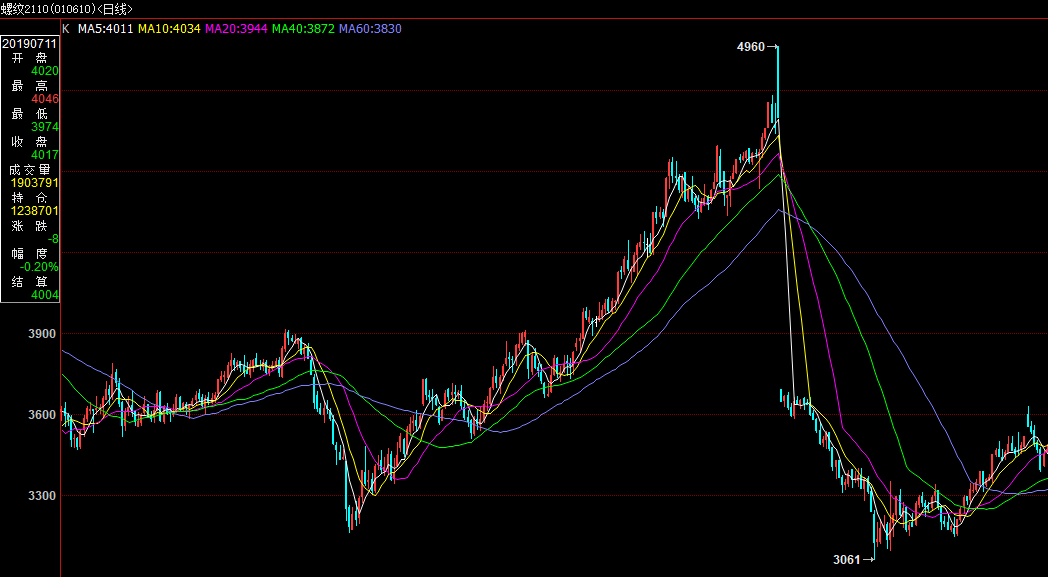Click the chart title 螺纹2110(010610)<日线>
The height and width of the screenshot is (577, 1048).
pyautogui.click(x=66, y=9)
